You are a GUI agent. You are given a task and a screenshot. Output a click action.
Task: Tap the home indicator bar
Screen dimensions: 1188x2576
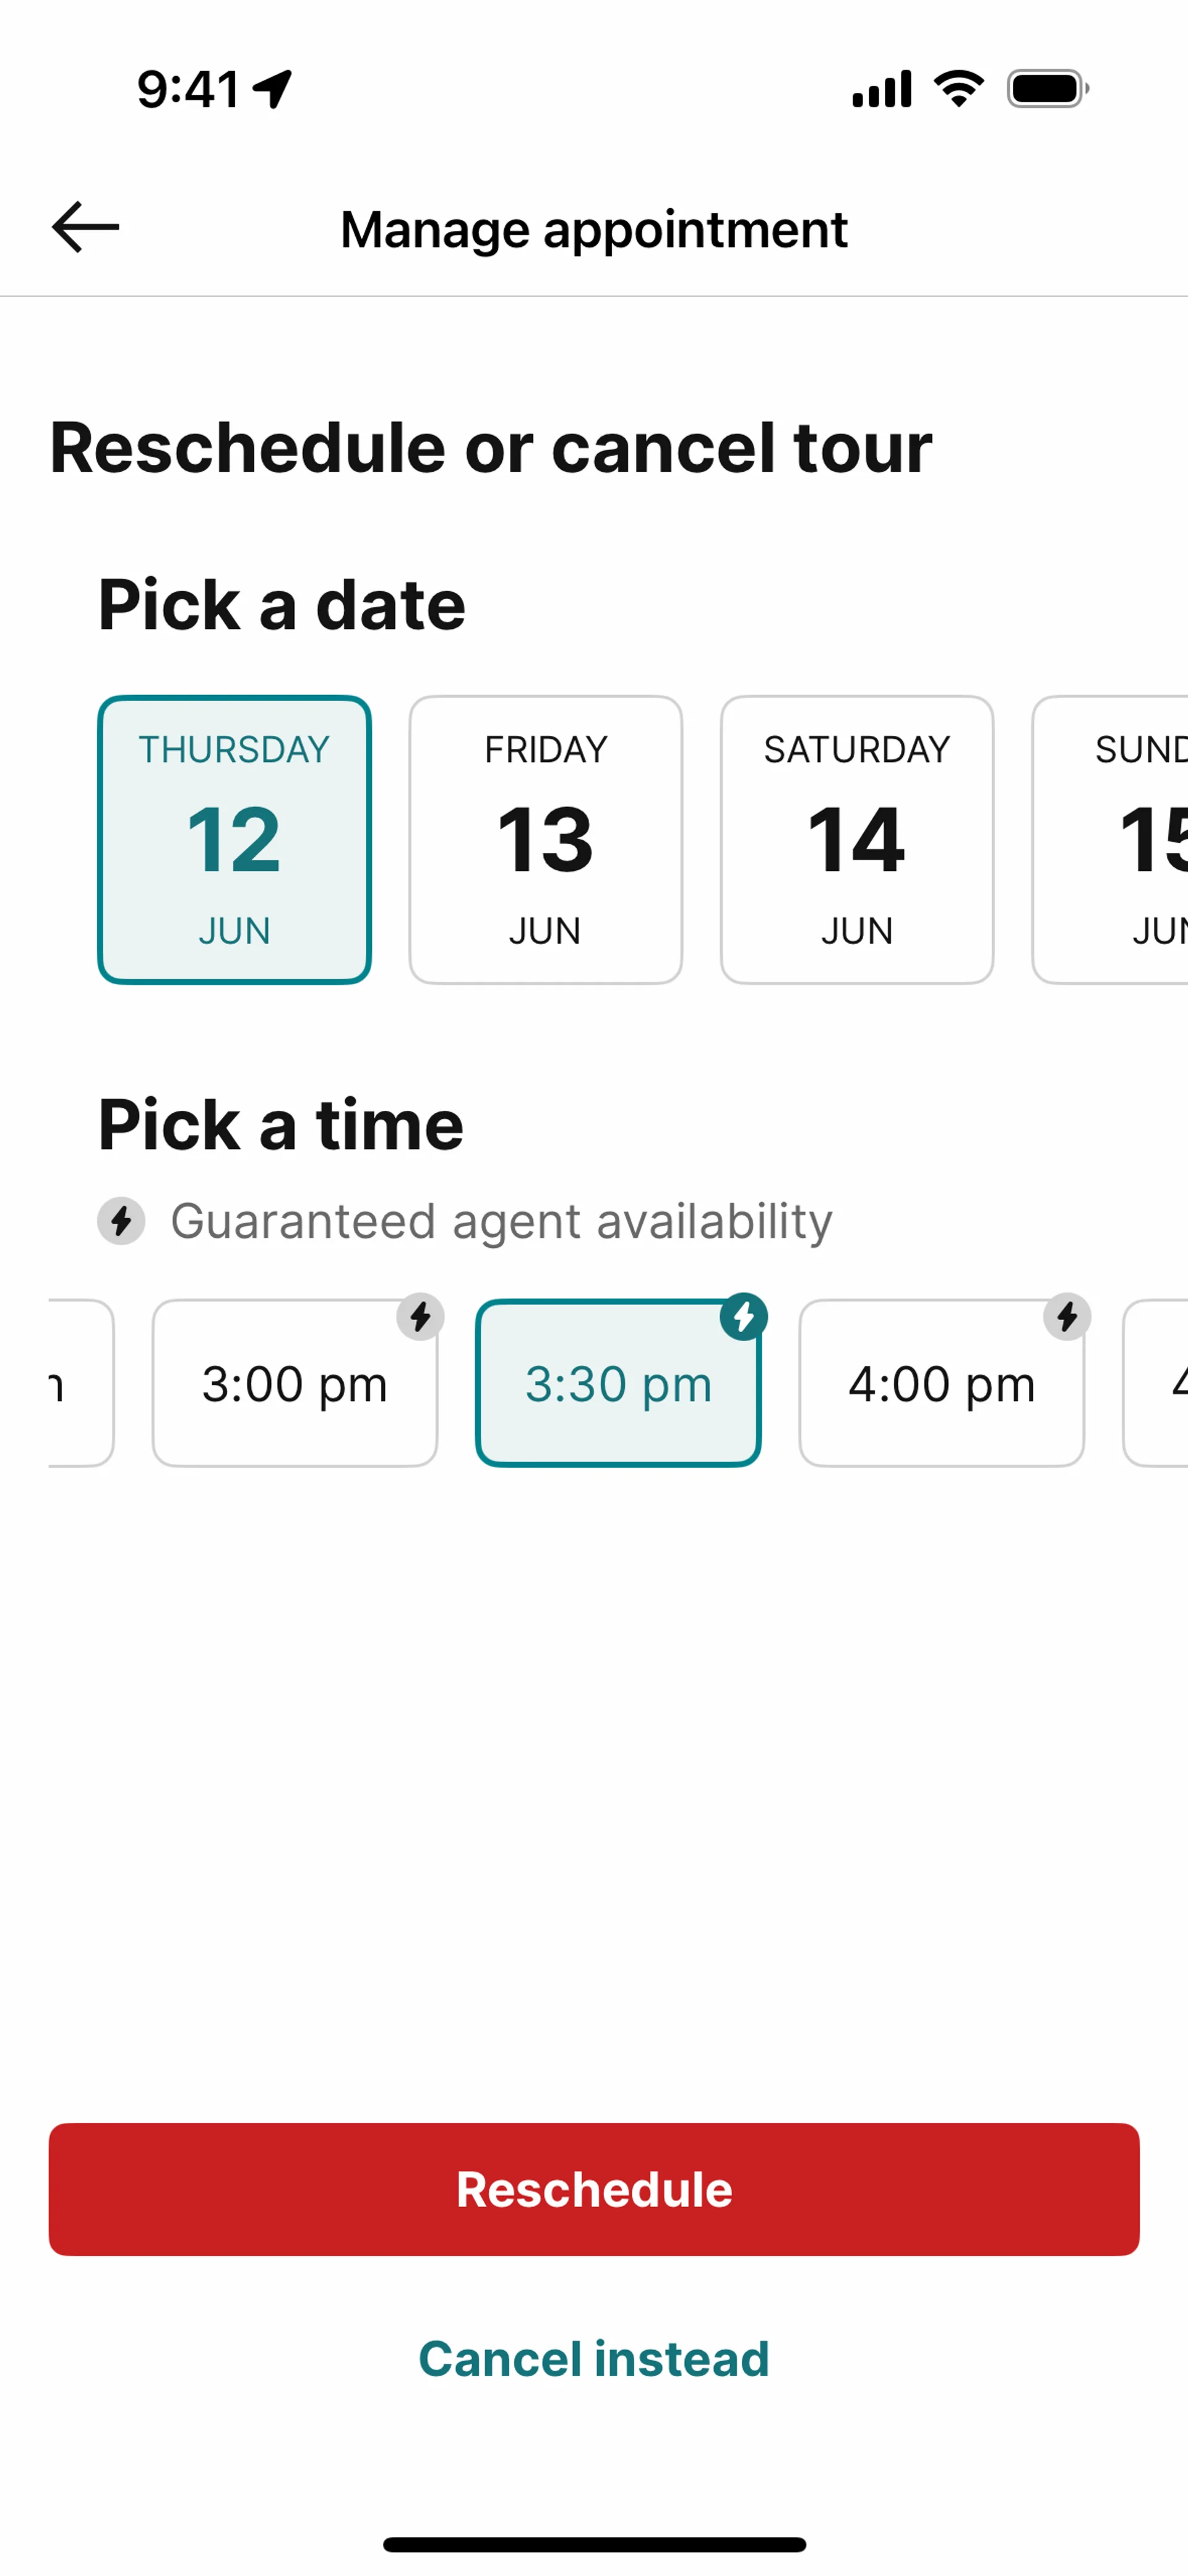click(x=594, y=2544)
